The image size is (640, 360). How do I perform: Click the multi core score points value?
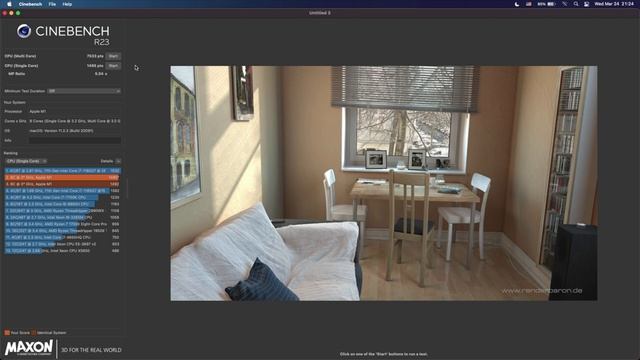tap(95, 56)
